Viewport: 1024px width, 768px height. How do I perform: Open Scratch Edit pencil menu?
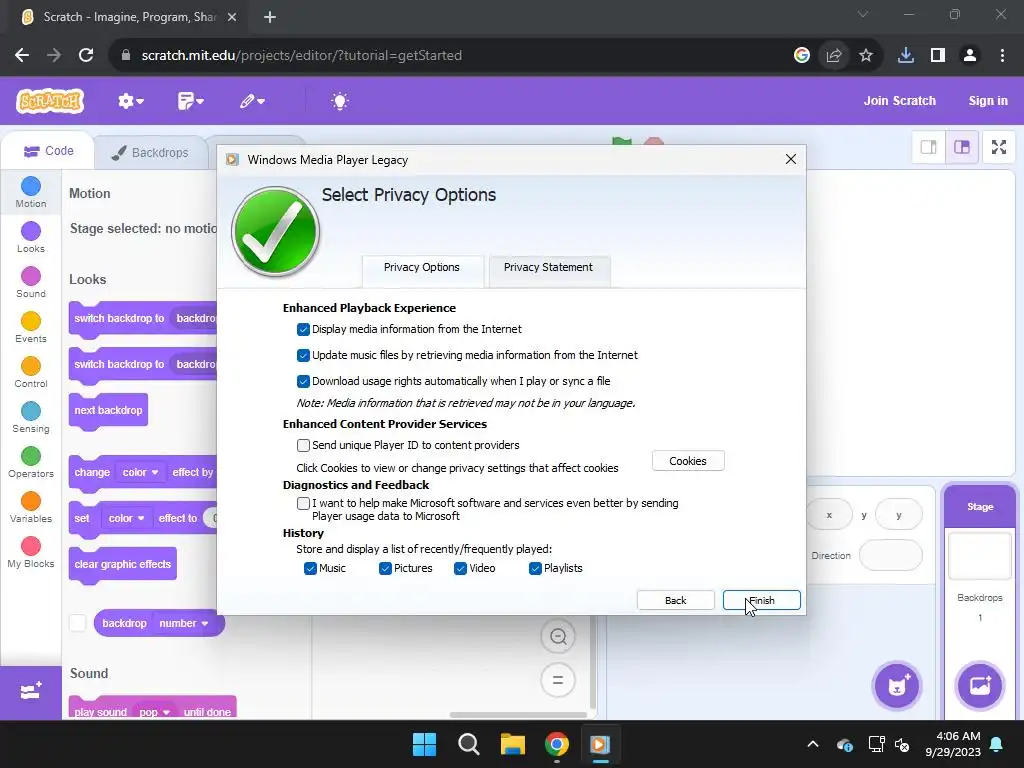pyautogui.click(x=252, y=101)
